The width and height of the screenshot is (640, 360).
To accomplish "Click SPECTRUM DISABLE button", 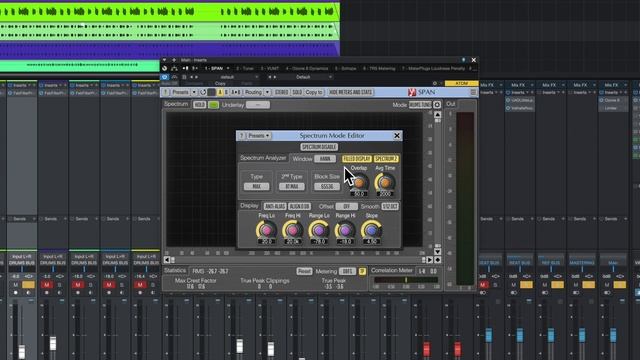I will tap(319, 147).
